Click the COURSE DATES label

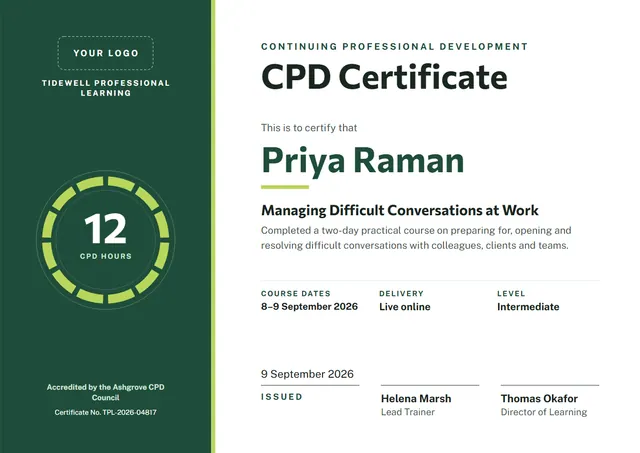pos(296,293)
